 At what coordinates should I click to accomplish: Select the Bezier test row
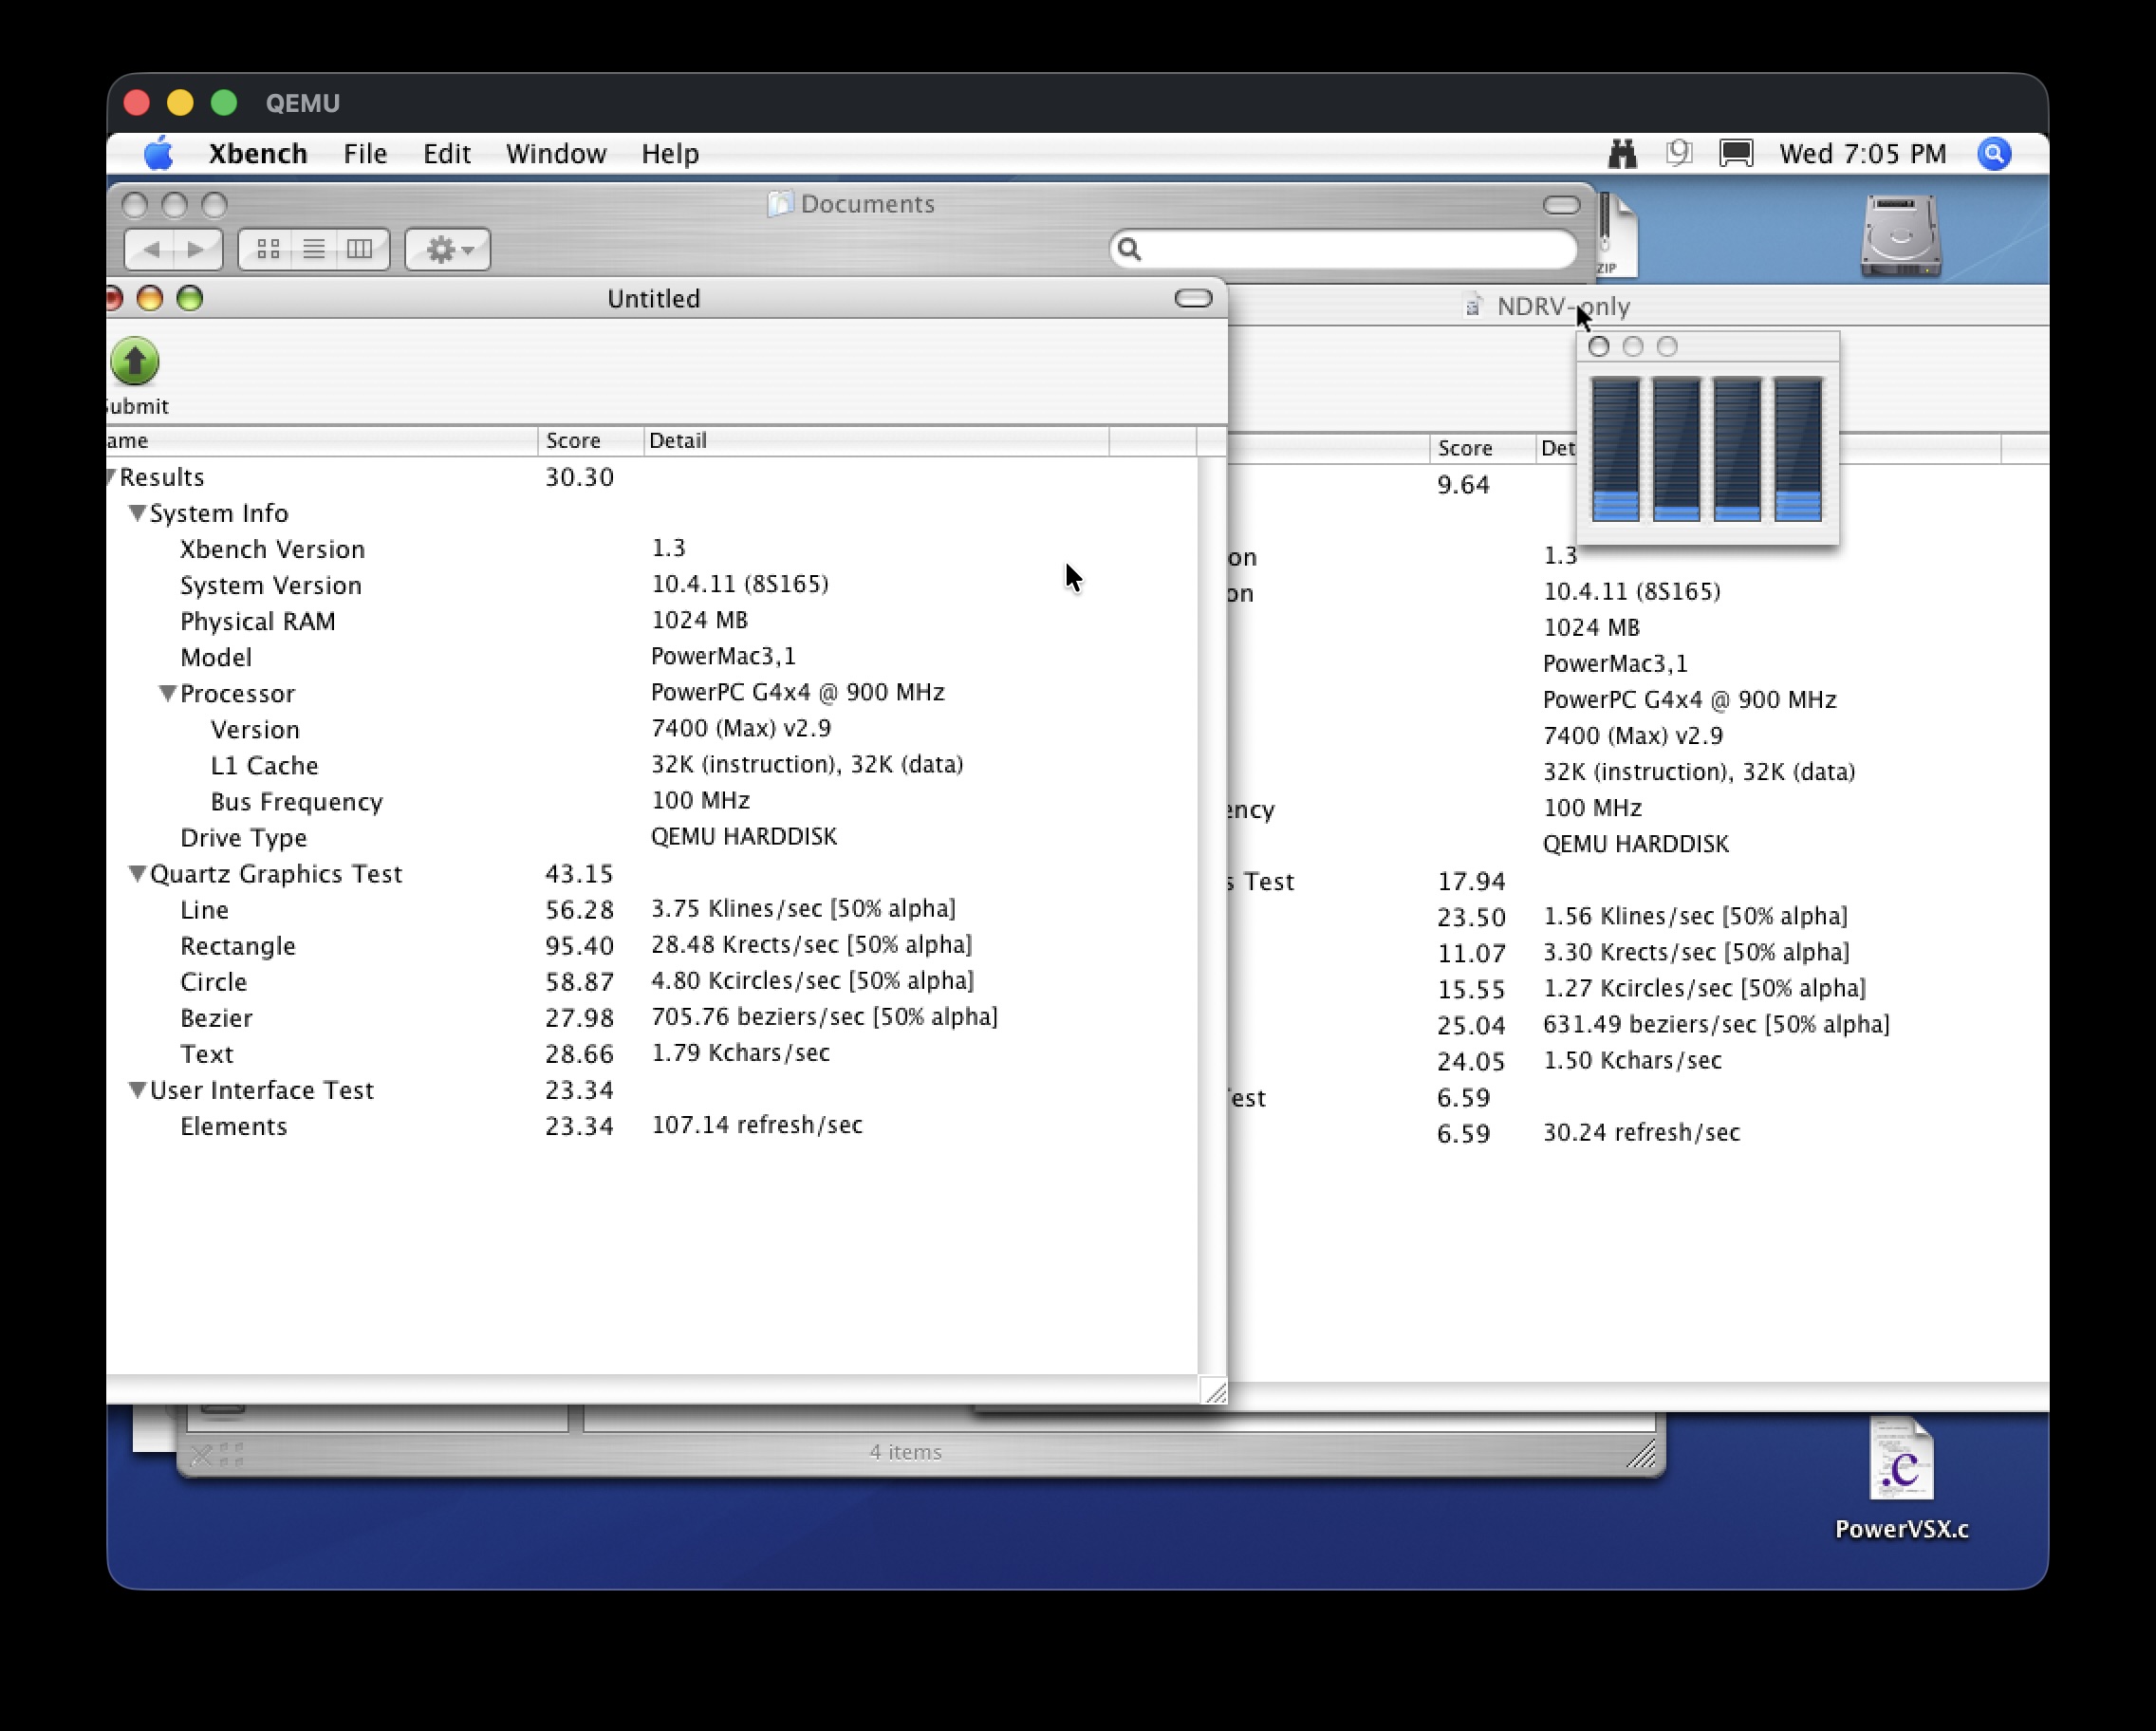(651, 1018)
